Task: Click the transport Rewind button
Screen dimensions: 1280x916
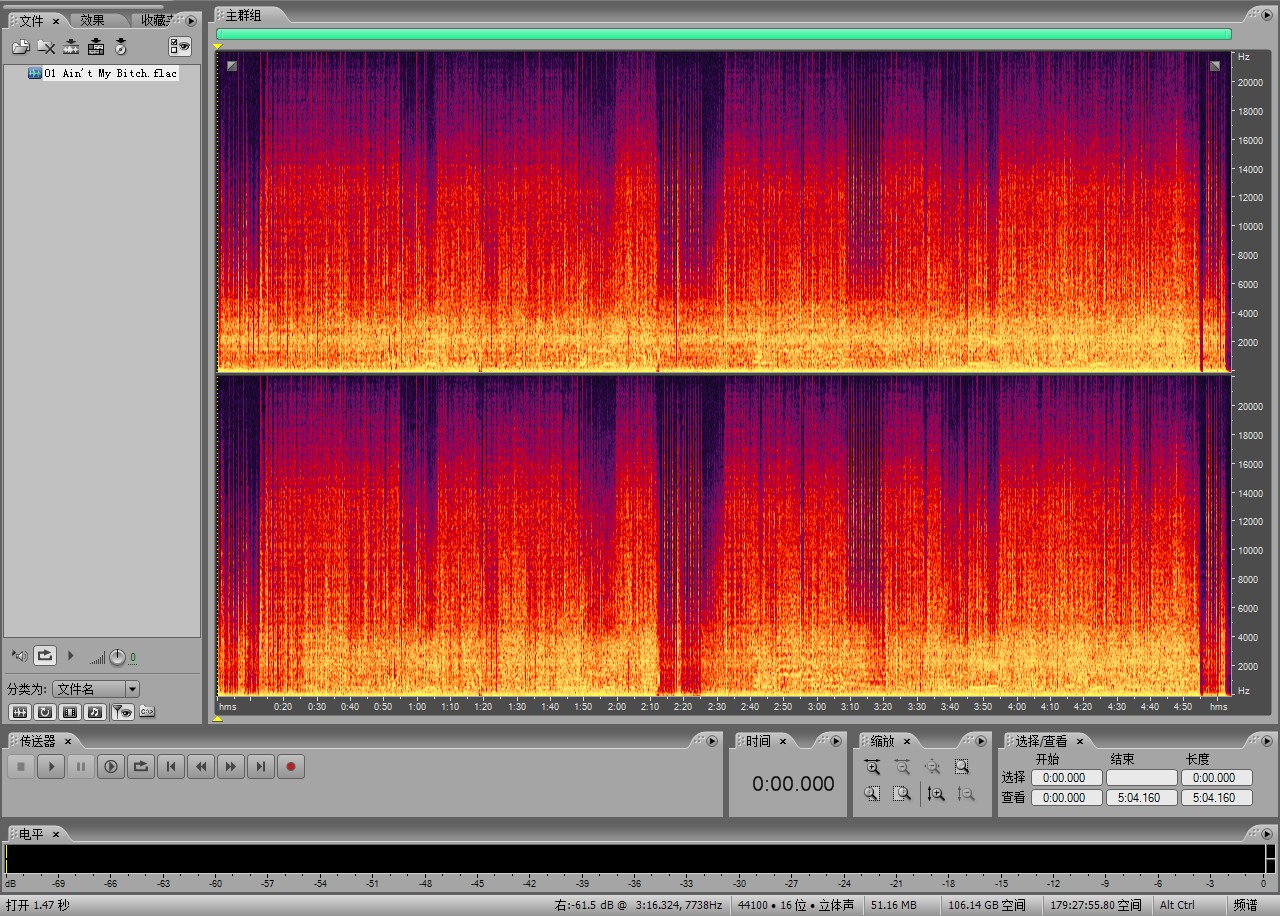Action: (201, 767)
